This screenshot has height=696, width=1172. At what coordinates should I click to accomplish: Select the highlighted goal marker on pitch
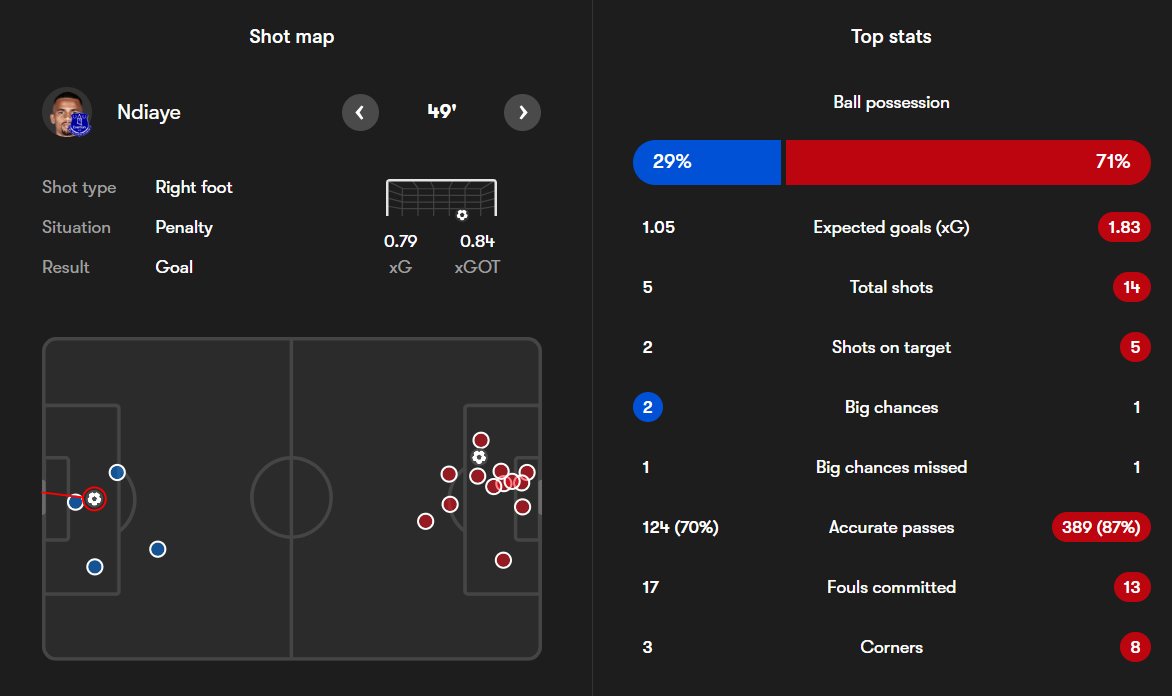point(94,499)
